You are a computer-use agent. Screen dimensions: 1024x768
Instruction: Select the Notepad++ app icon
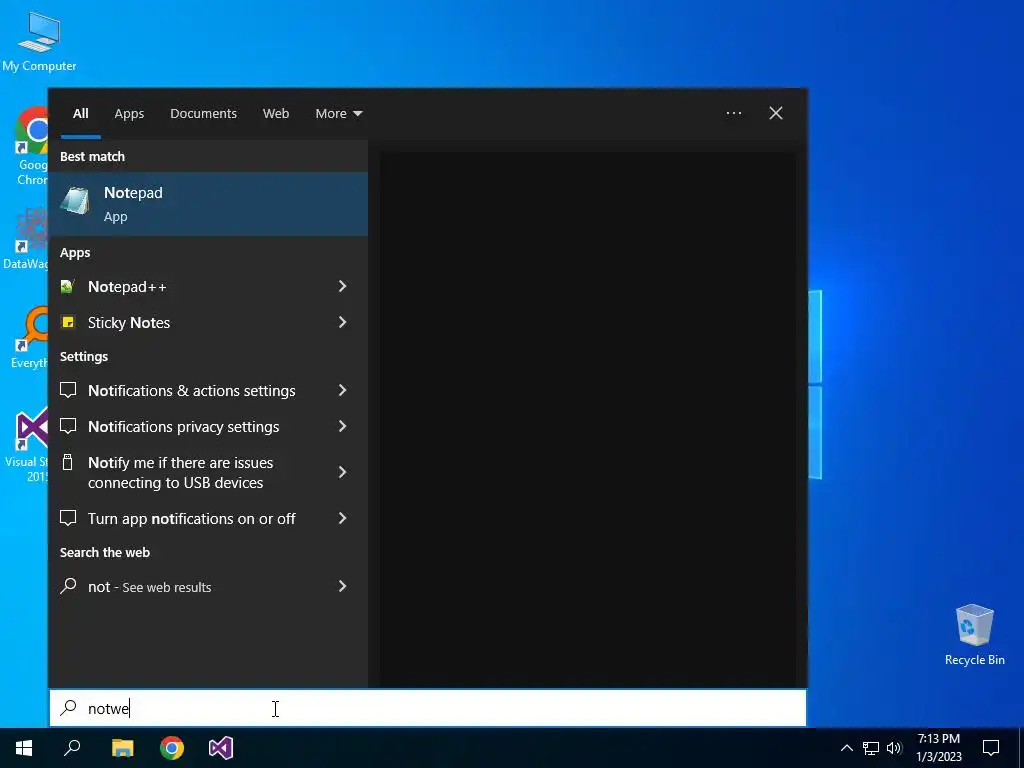(x=67, y=286)
